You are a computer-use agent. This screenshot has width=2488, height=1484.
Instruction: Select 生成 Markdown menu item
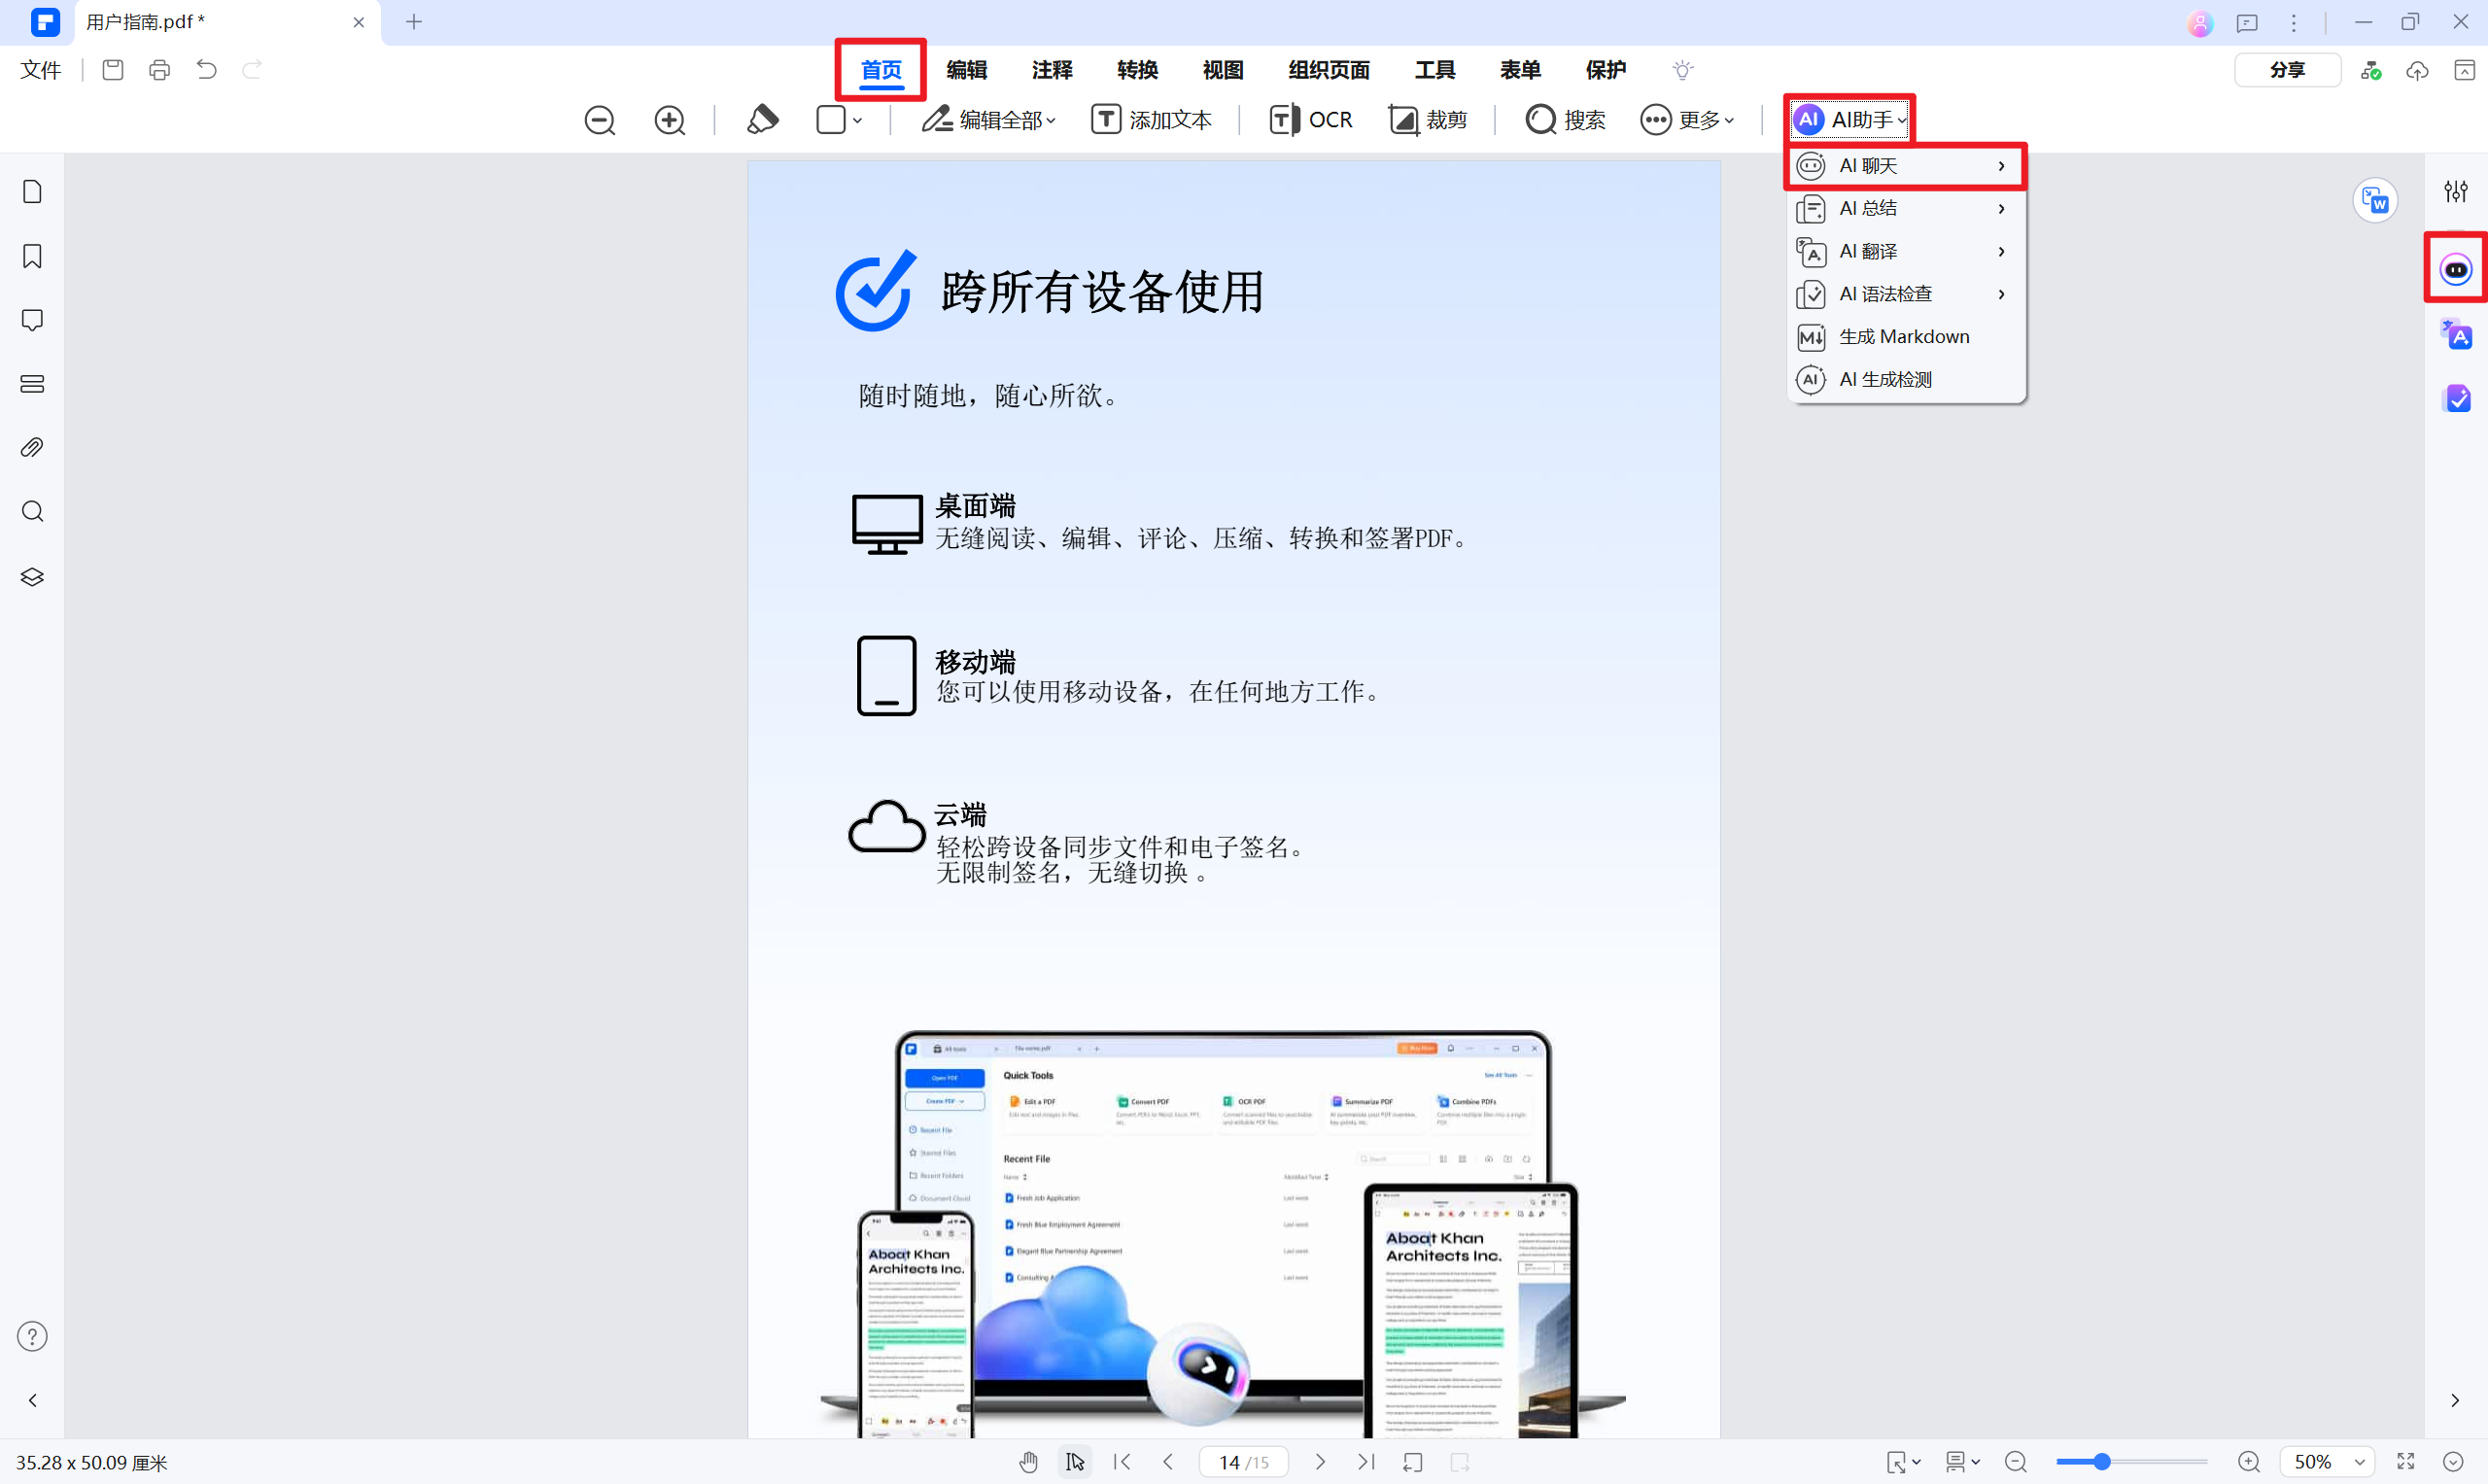click(x=1906, y=337)
